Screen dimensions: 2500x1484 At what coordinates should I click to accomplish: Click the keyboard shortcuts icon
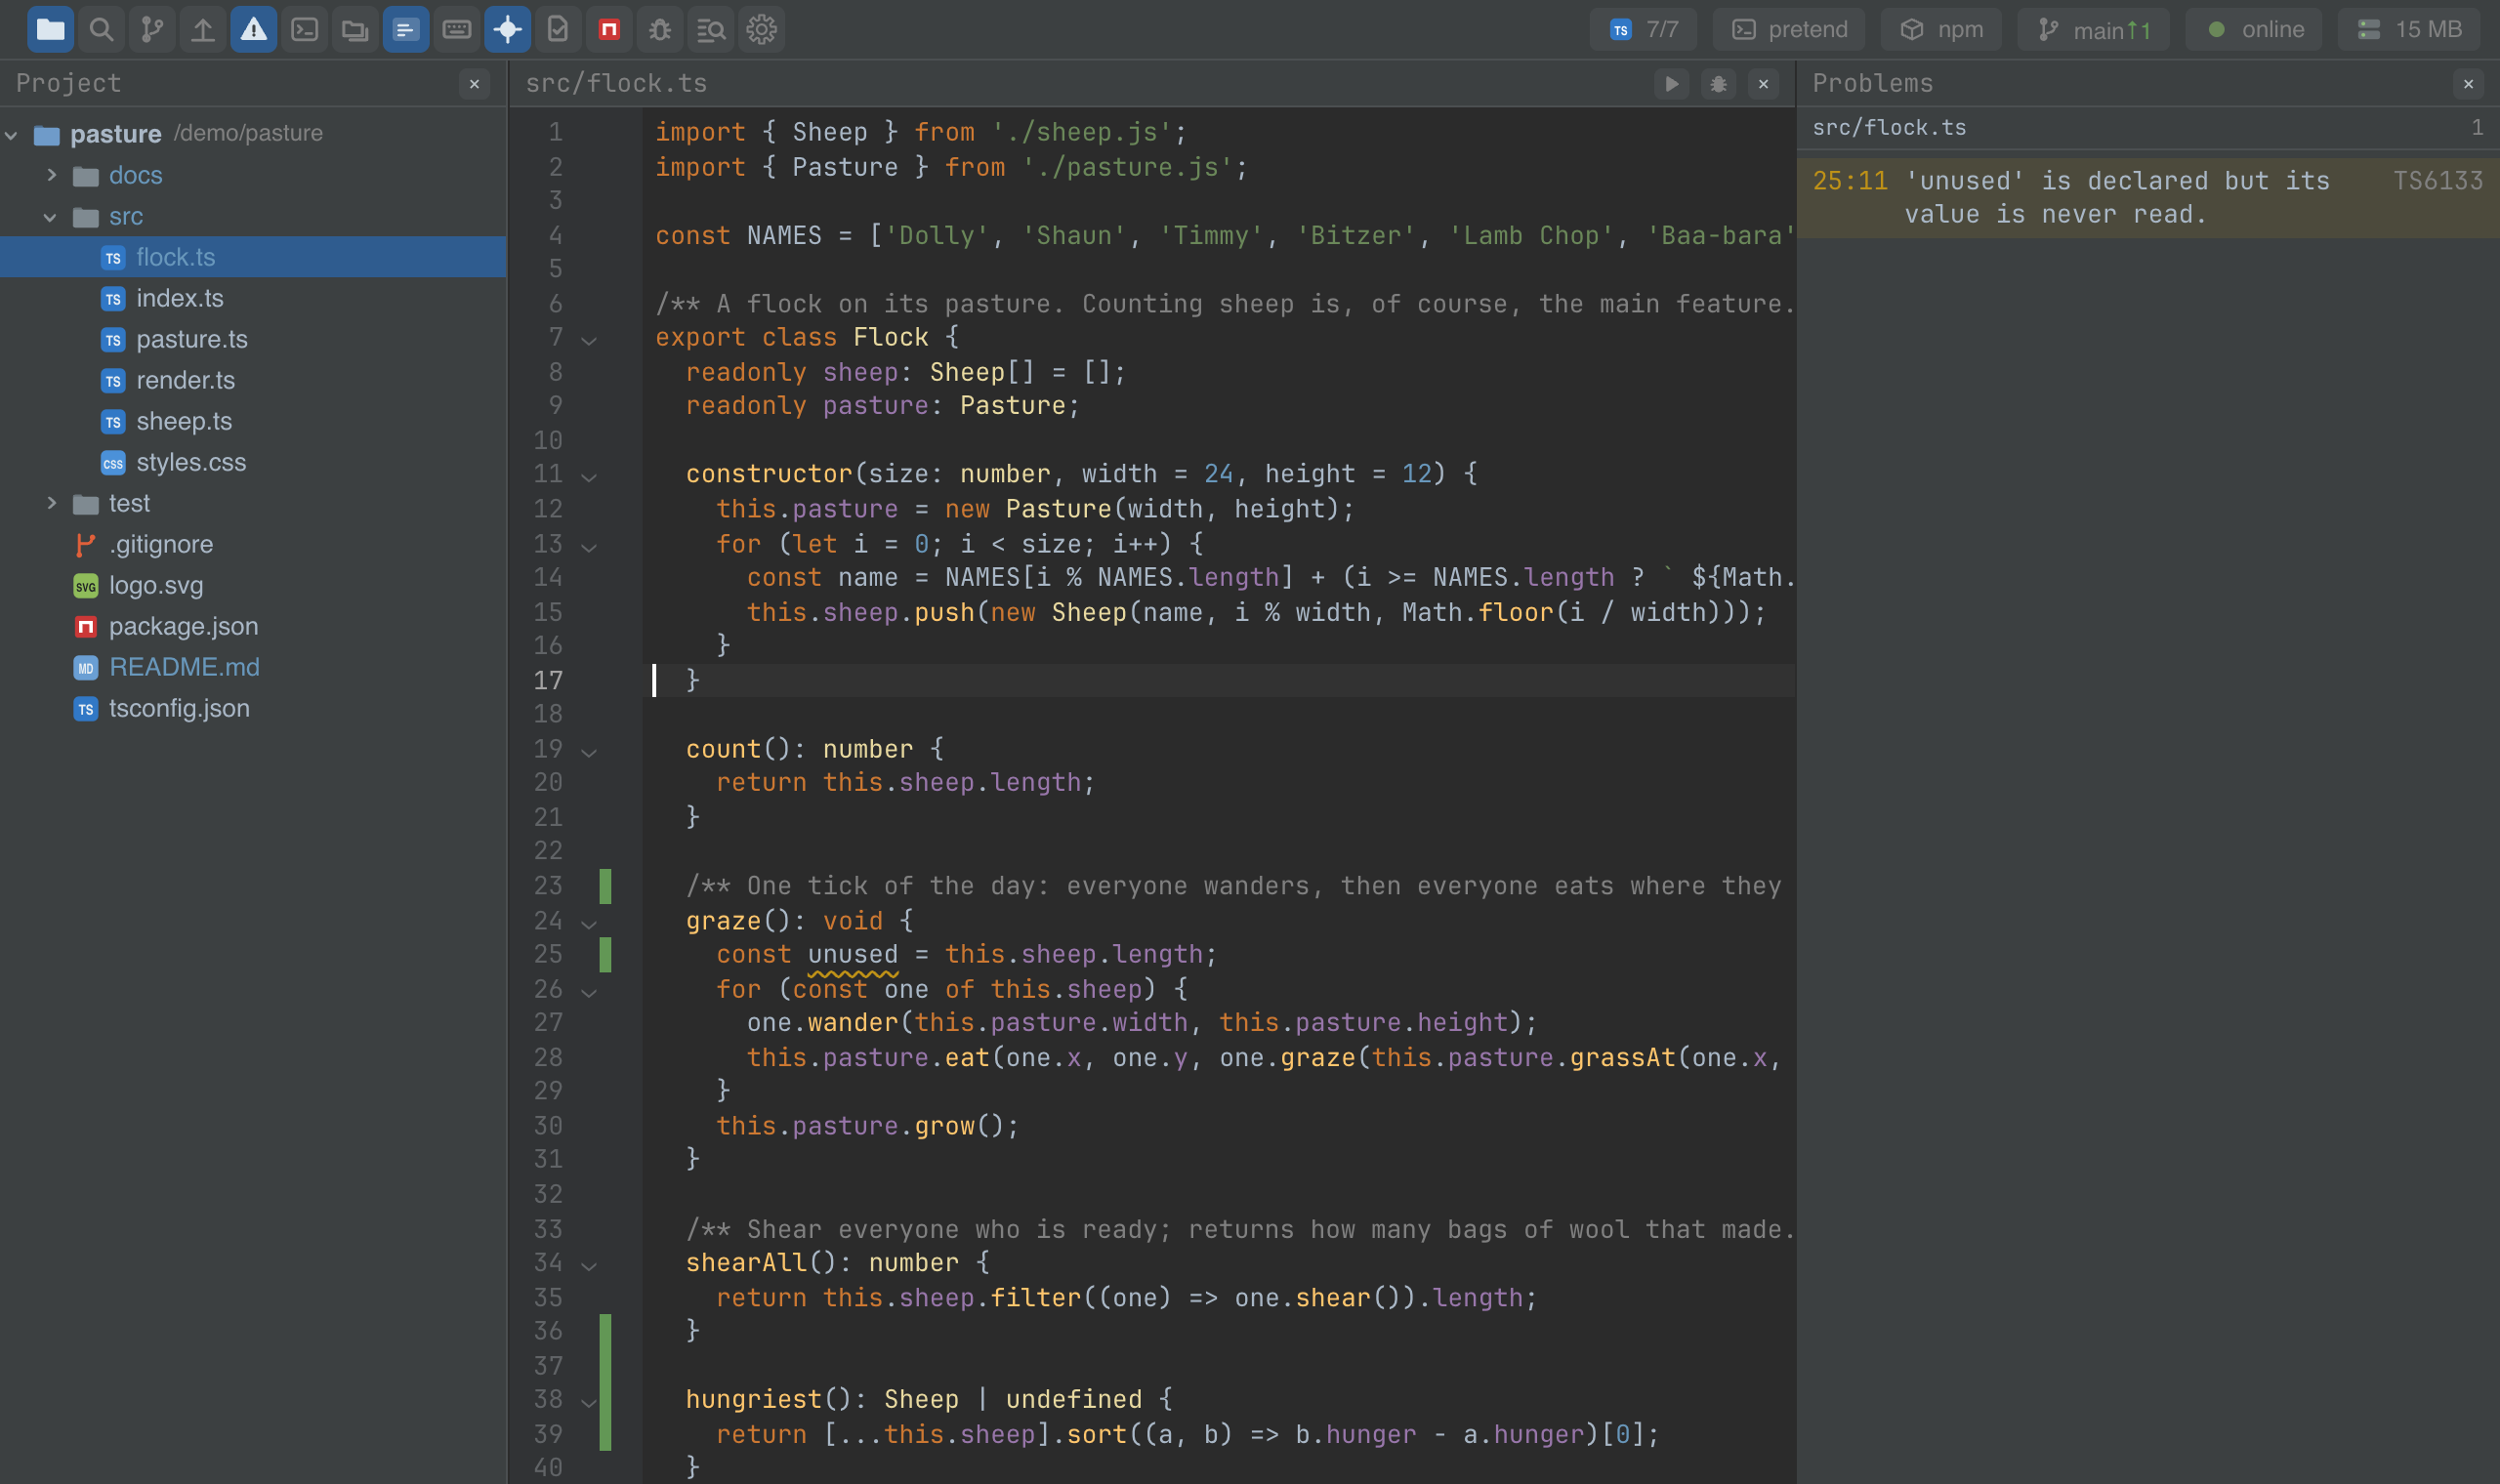(x=457, y=29)
